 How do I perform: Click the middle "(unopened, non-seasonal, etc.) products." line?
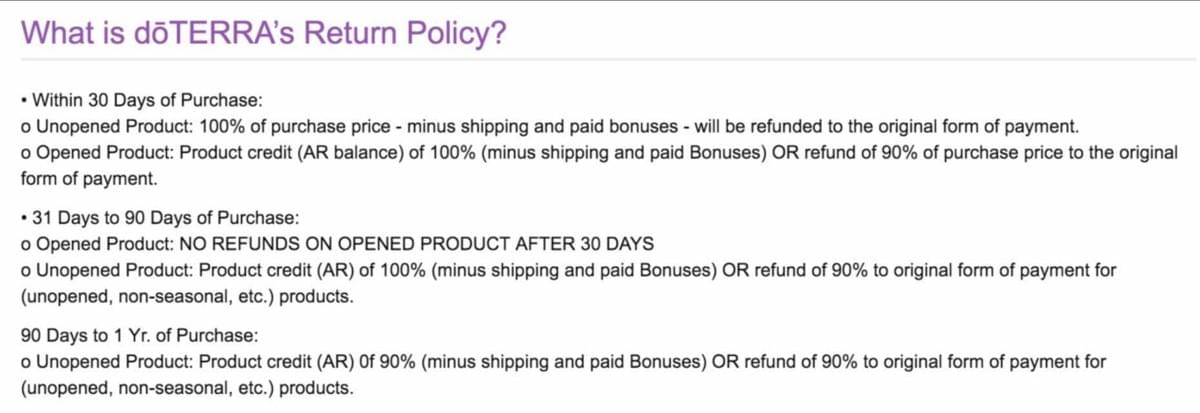pos(187,296)
